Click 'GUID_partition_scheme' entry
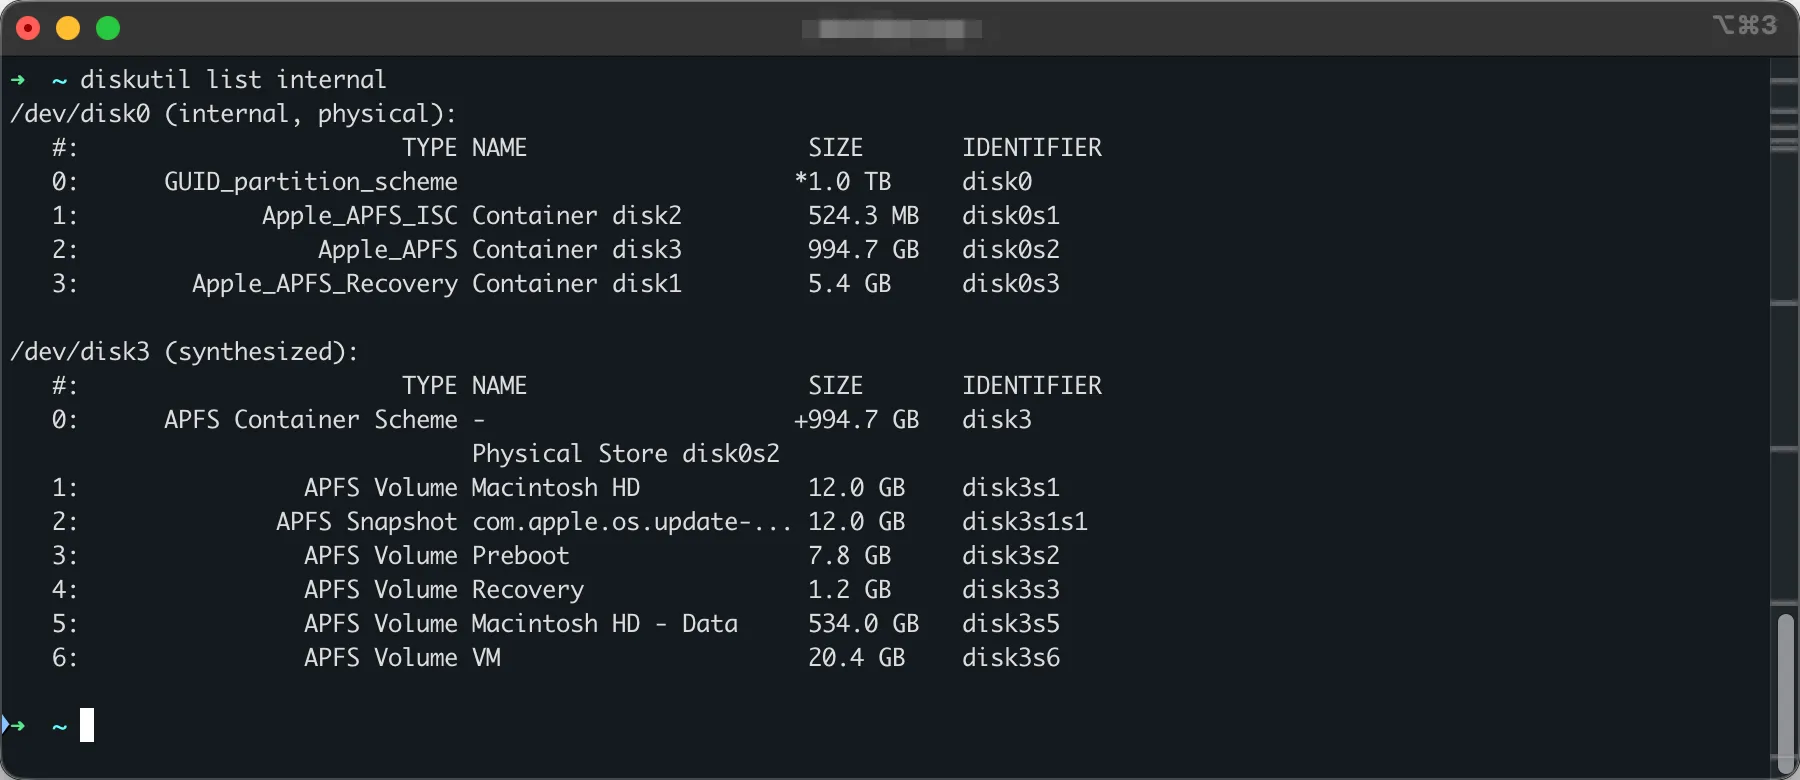Image resolution: width=1800 pixels, height=780 pixels. coord(311,182)
